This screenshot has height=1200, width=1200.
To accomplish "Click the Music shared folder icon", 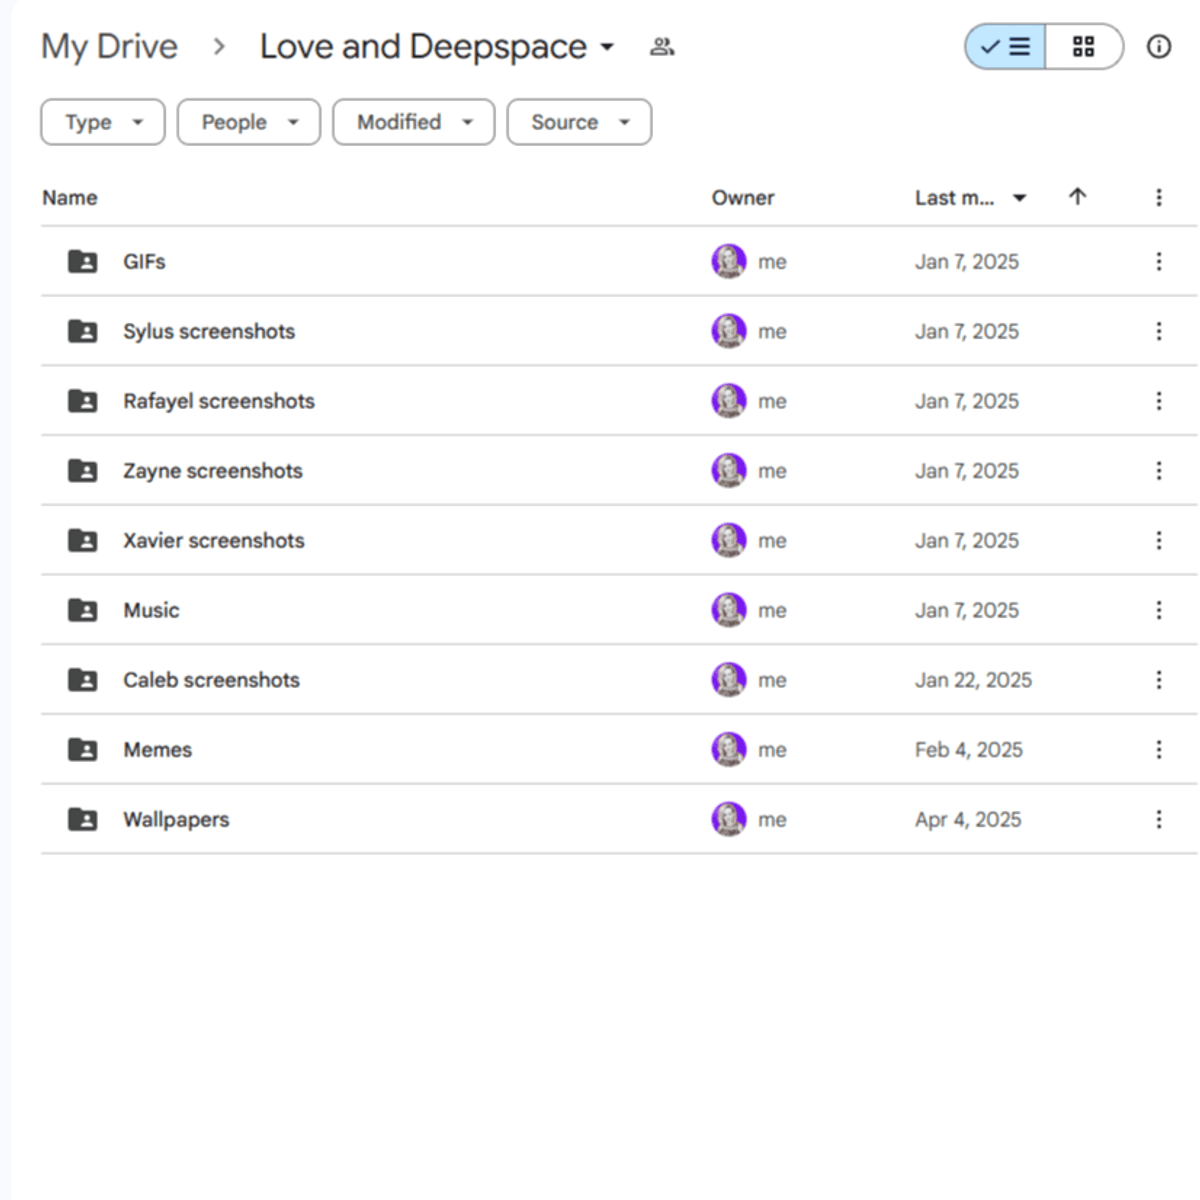I will (82, 610).
